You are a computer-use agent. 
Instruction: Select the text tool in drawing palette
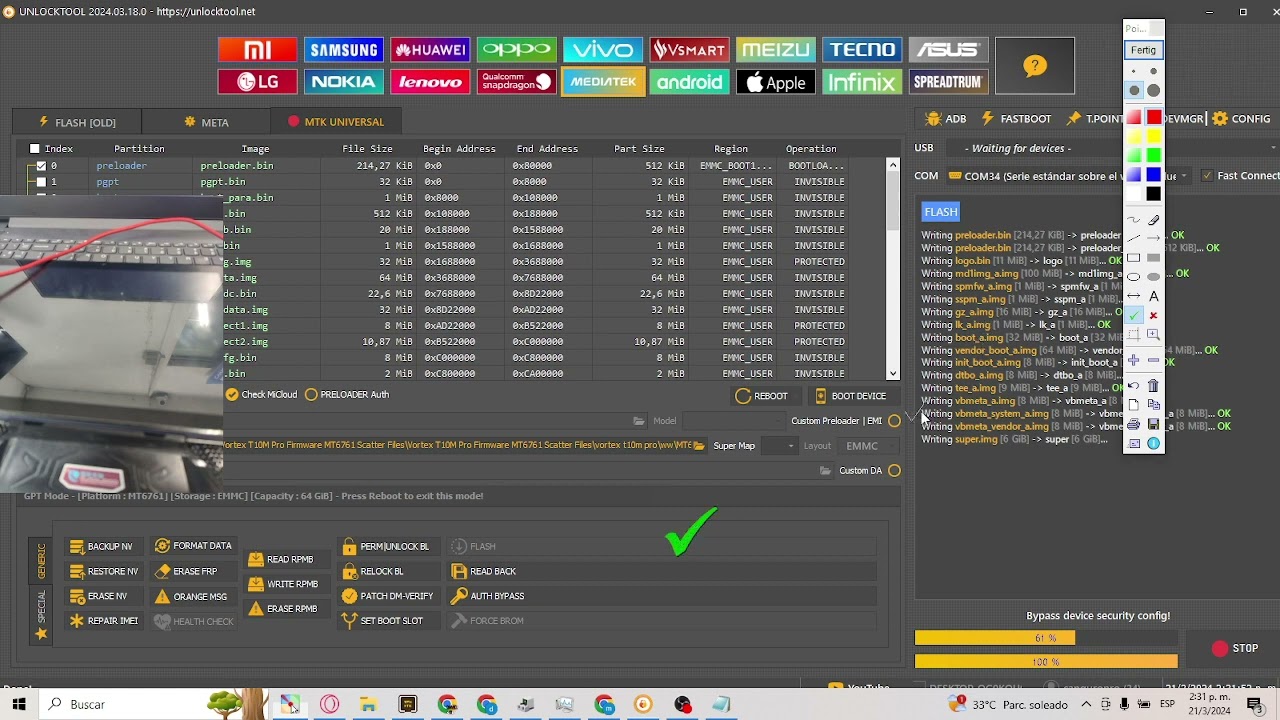coord(1153,296)
